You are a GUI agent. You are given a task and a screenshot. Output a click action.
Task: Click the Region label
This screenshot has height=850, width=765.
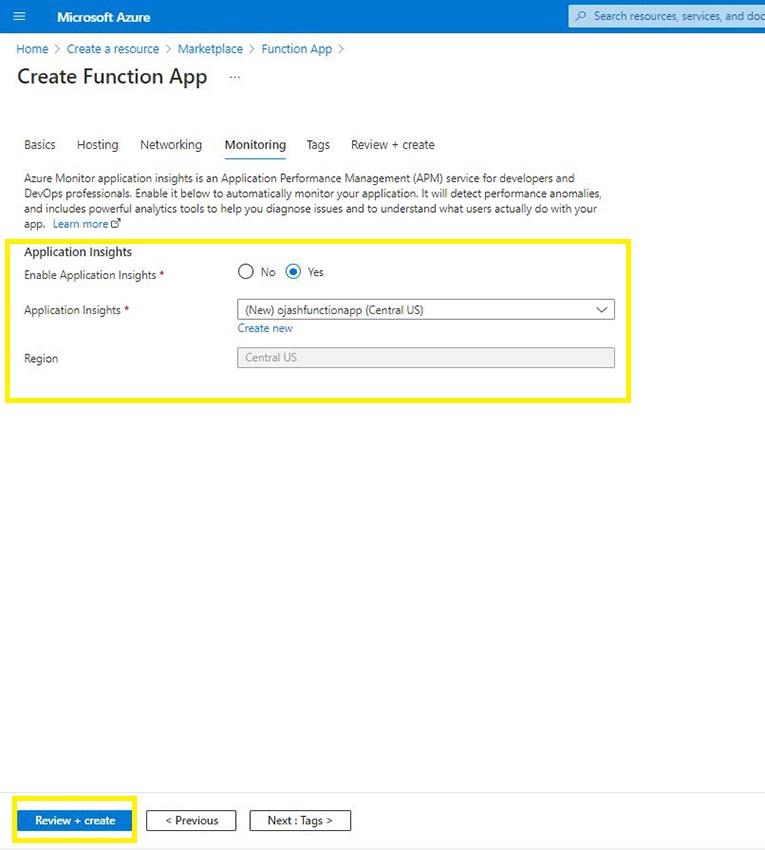click(x=41, y=358)
